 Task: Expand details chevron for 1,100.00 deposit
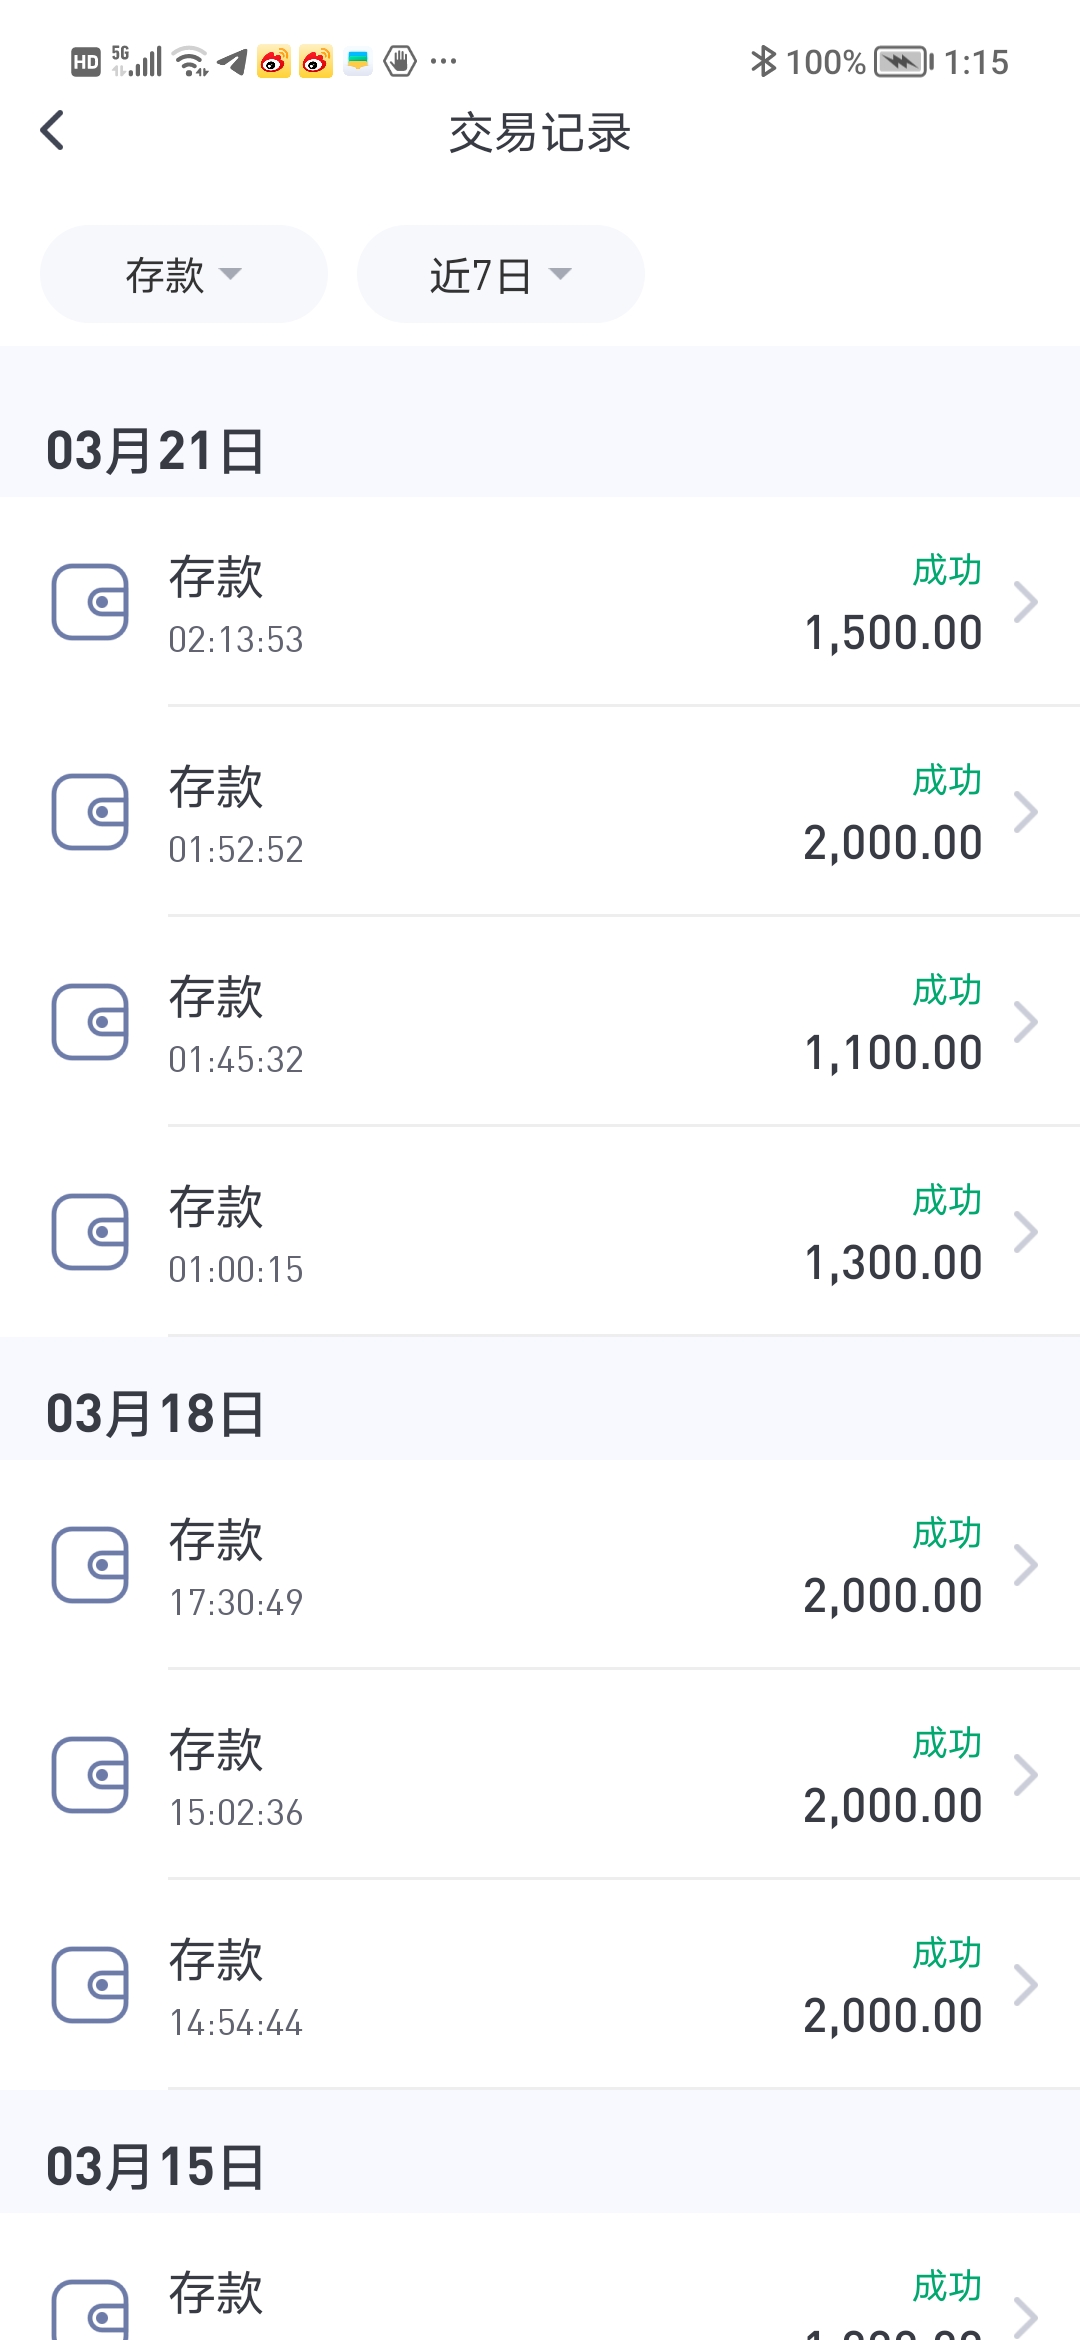point(1026,1022)
